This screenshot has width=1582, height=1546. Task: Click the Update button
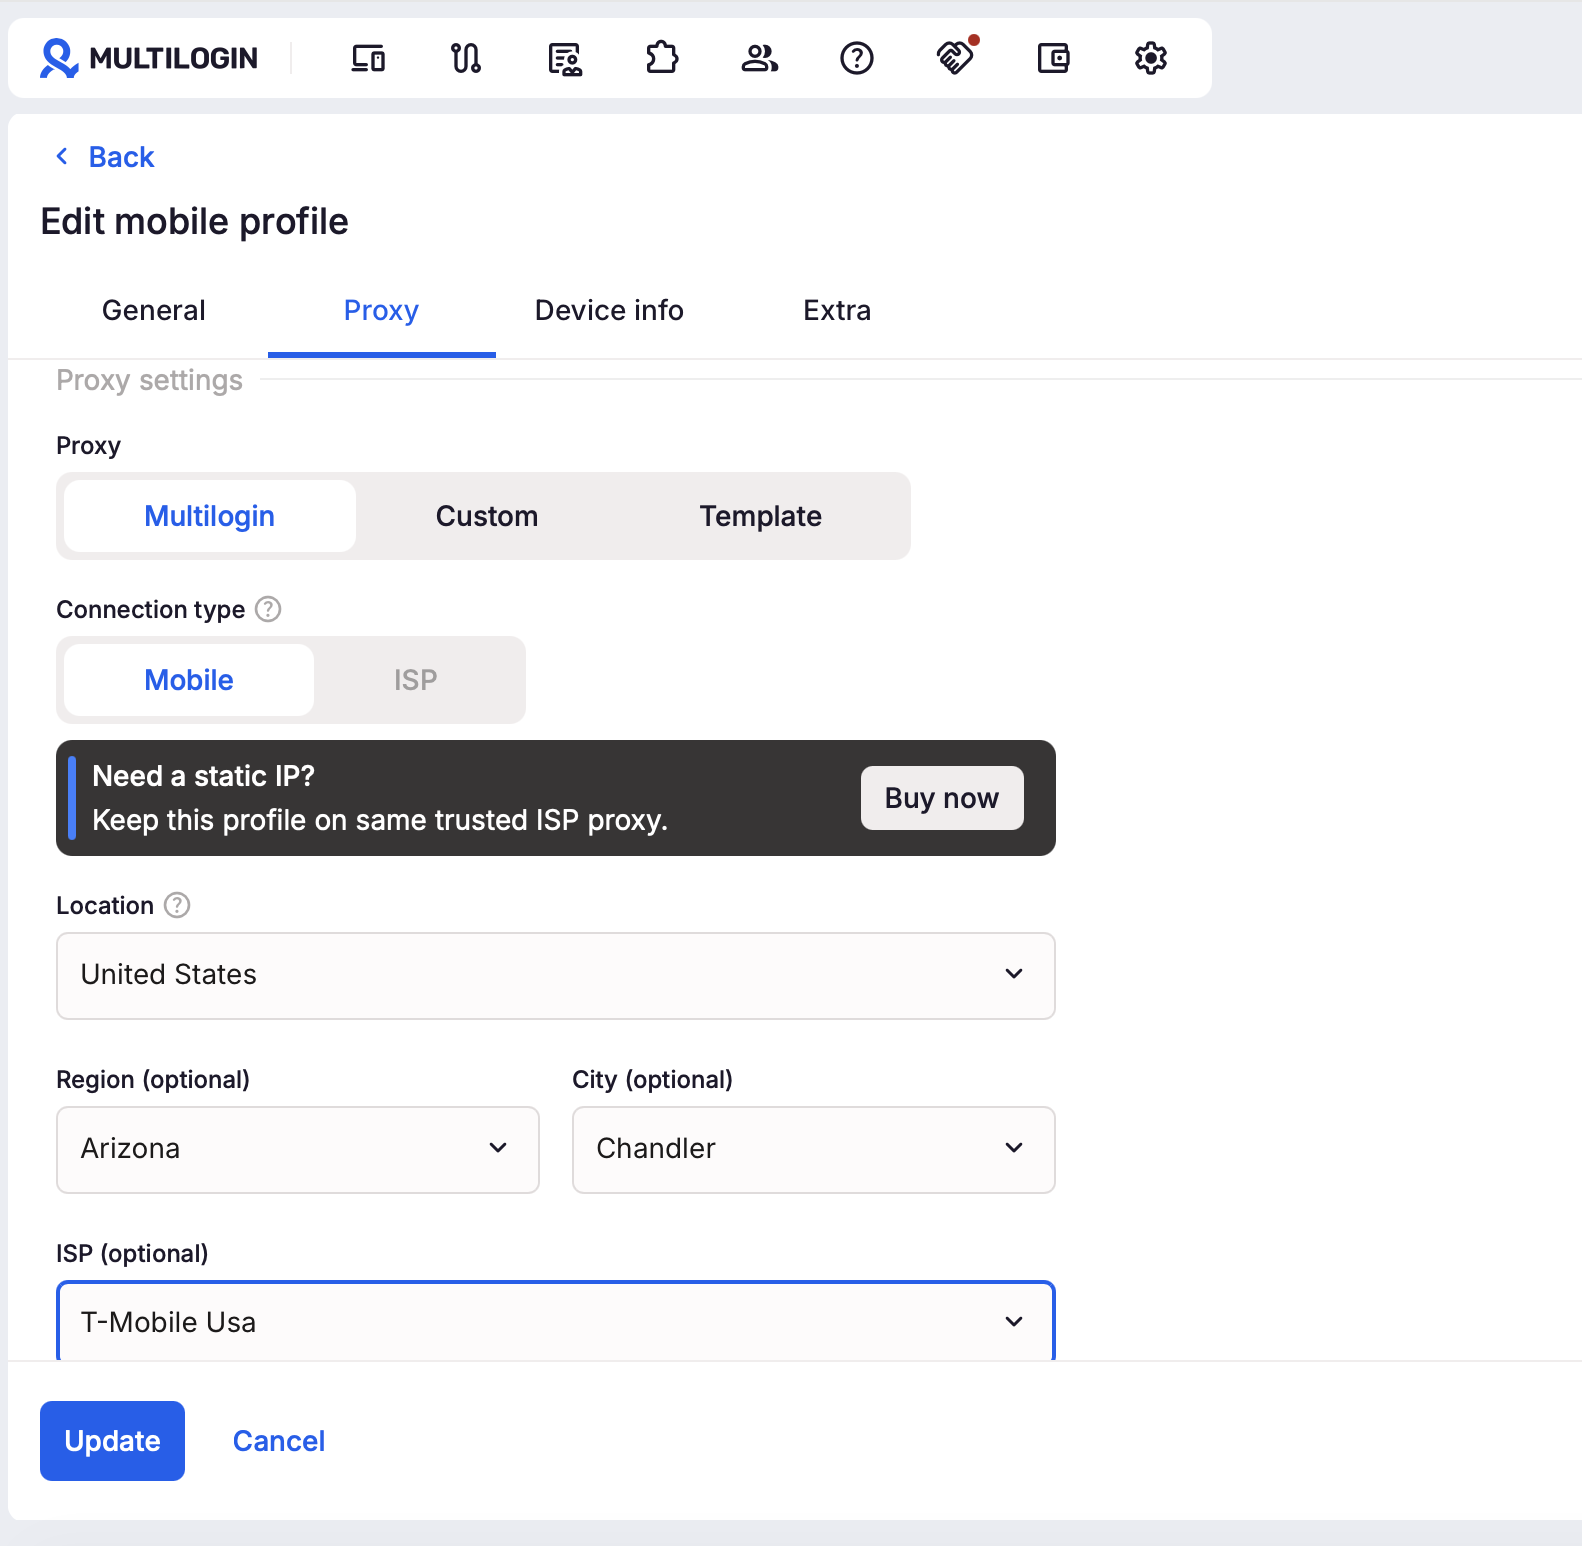(112, 1441)
